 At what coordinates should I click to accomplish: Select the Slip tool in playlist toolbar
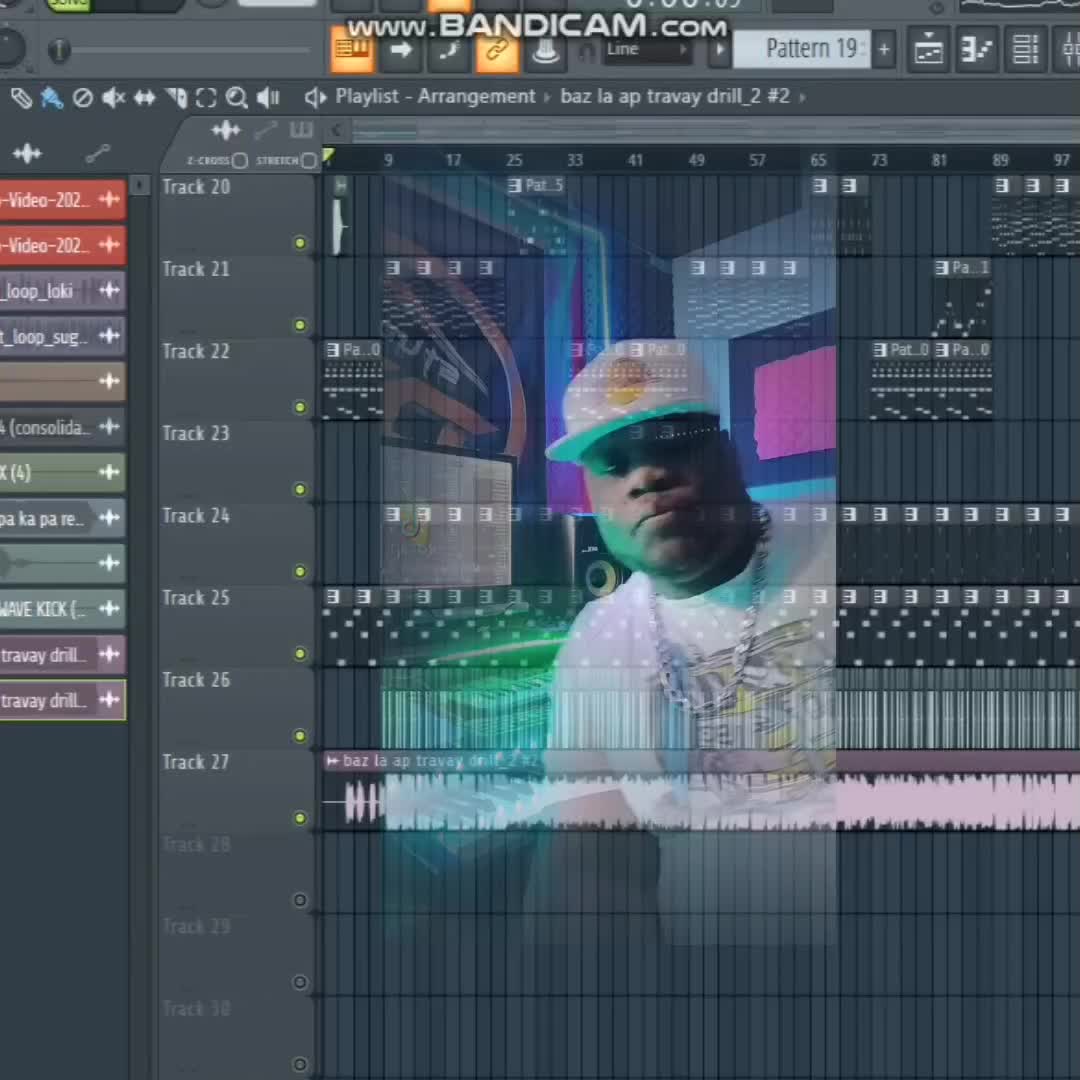point(145,97)
